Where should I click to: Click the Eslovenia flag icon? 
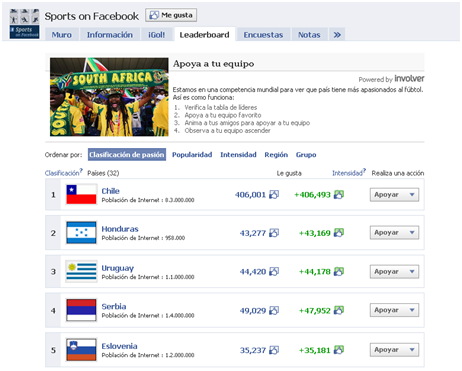(x=81, y=350)
